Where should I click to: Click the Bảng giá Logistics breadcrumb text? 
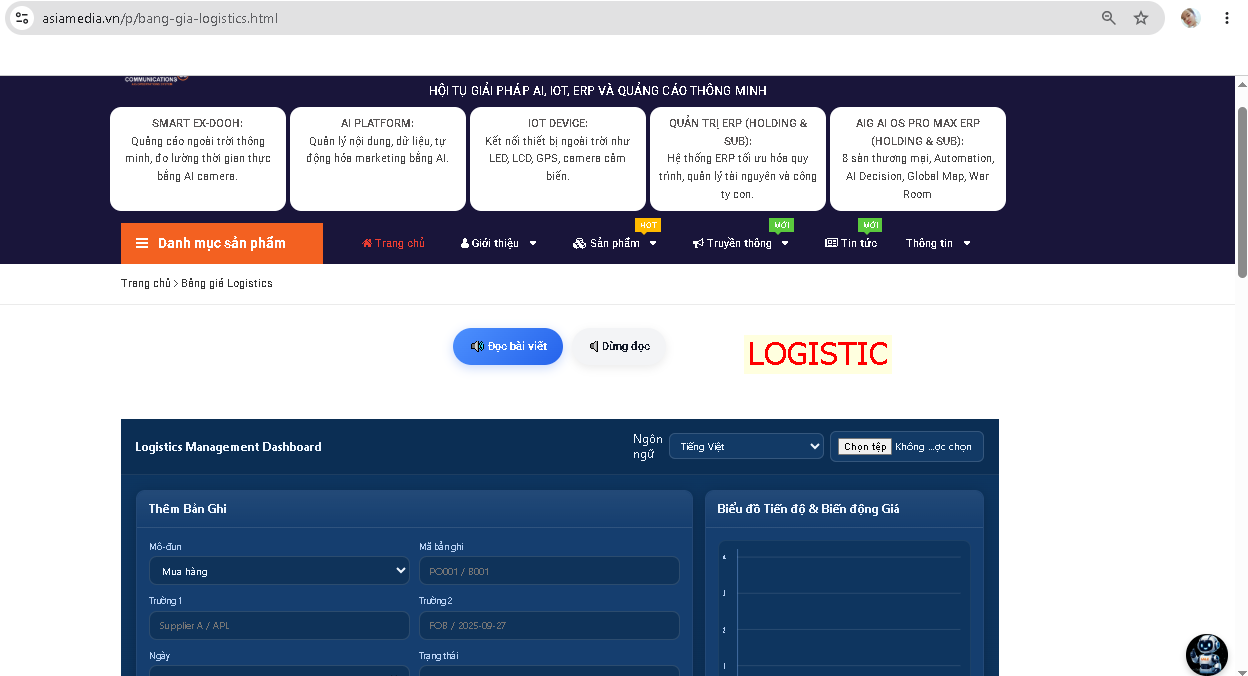(x=227, y=283)
